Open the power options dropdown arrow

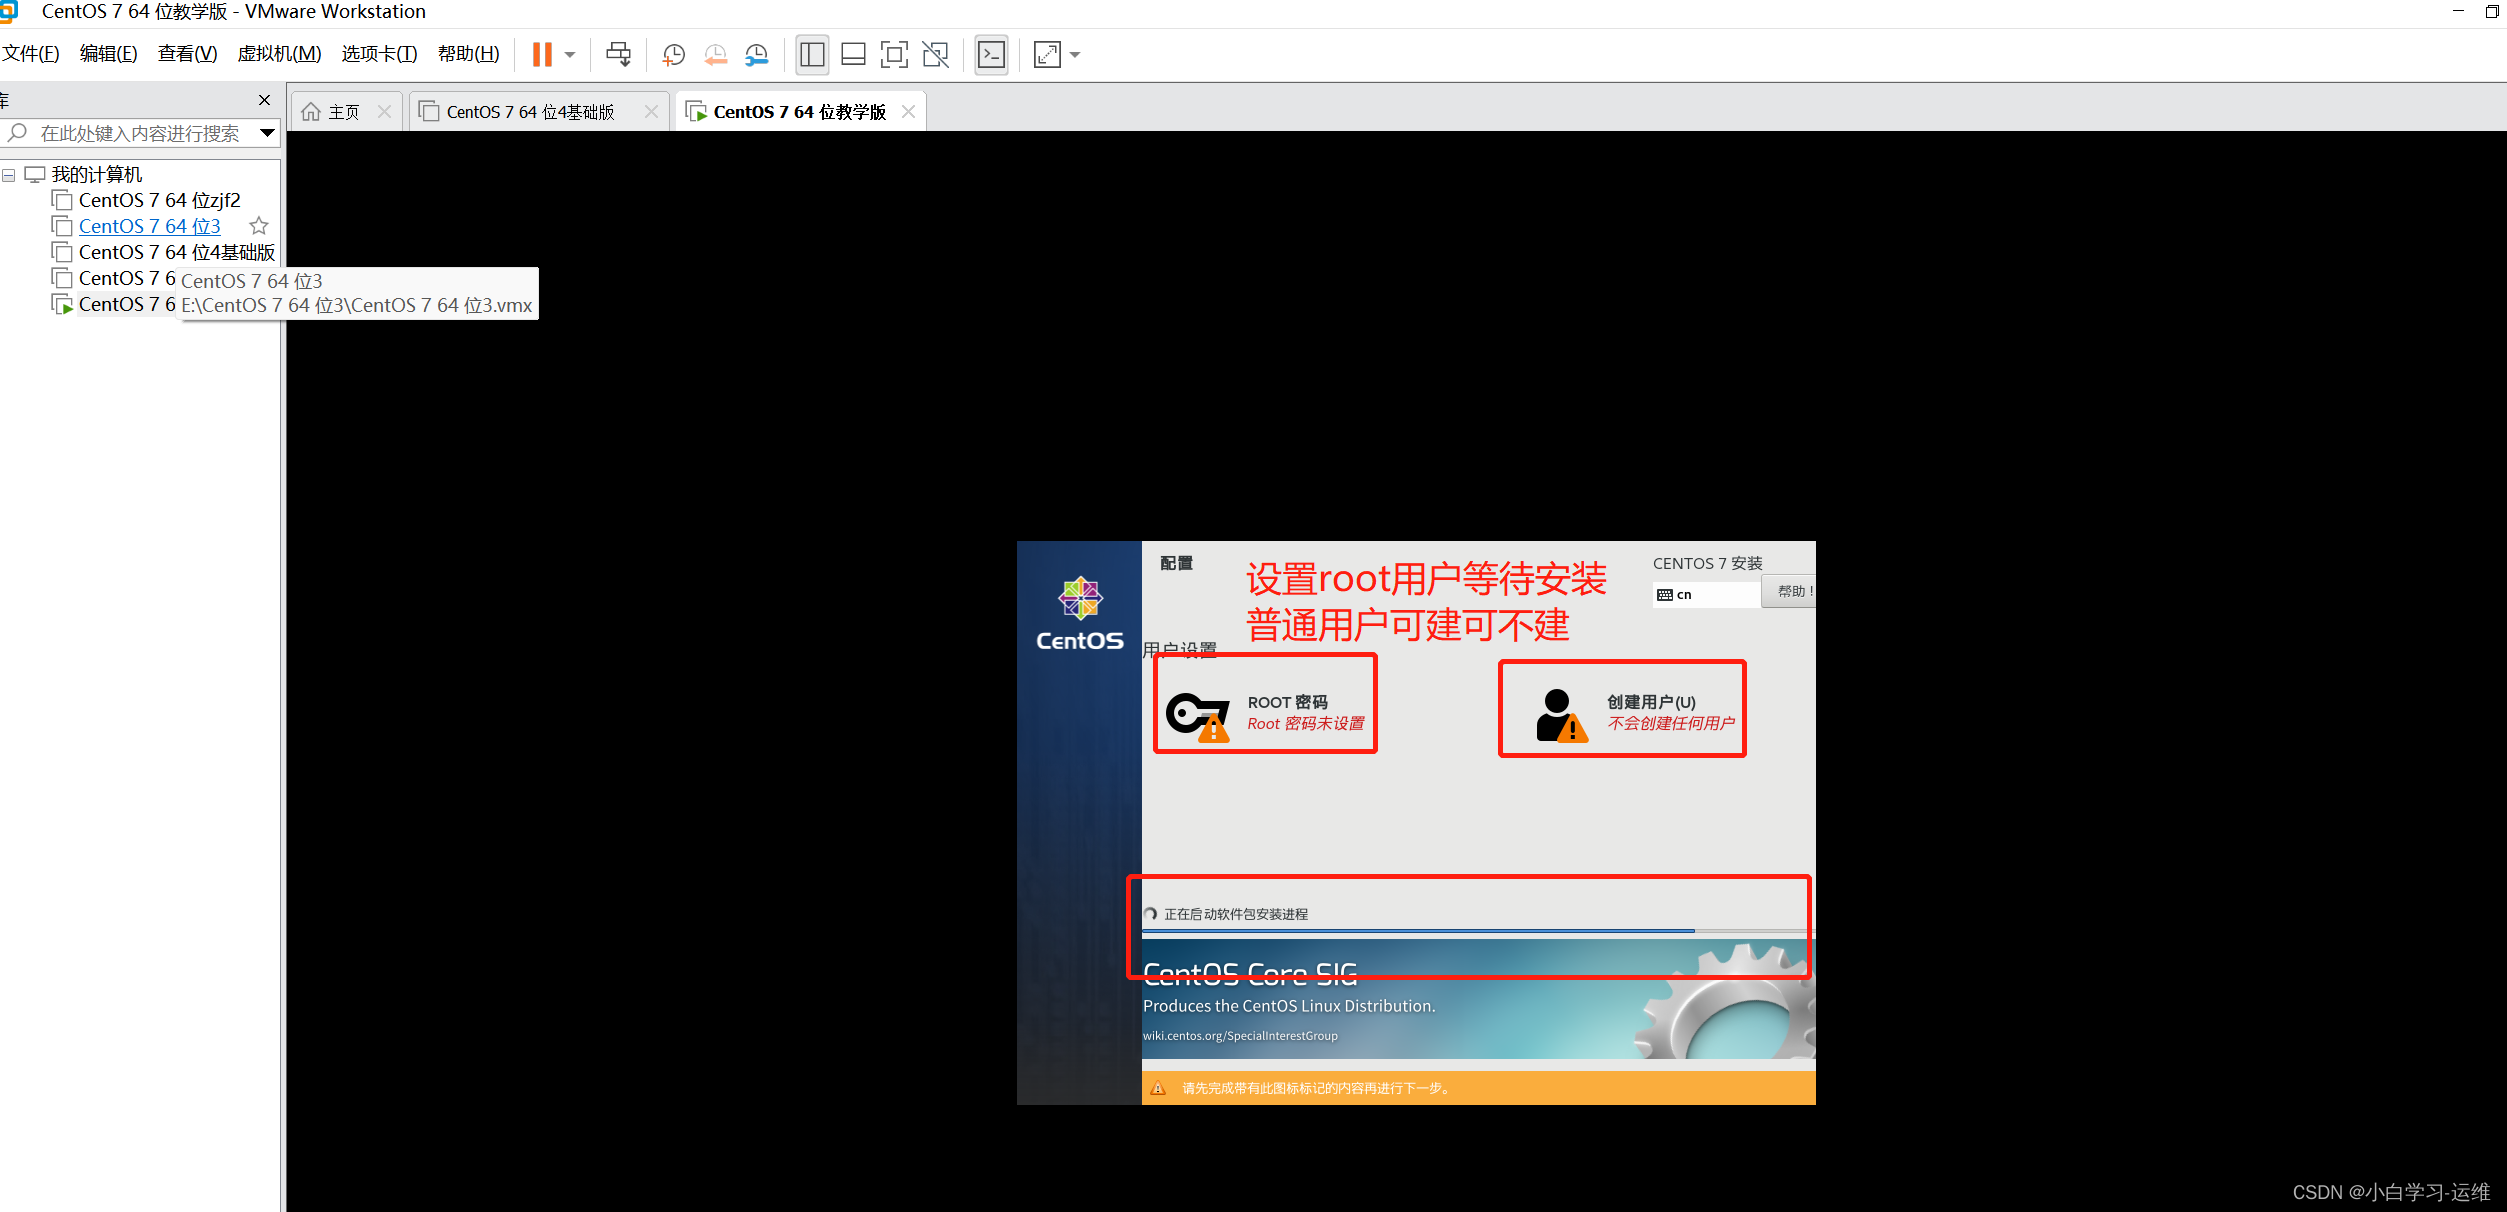click(570, 55)
